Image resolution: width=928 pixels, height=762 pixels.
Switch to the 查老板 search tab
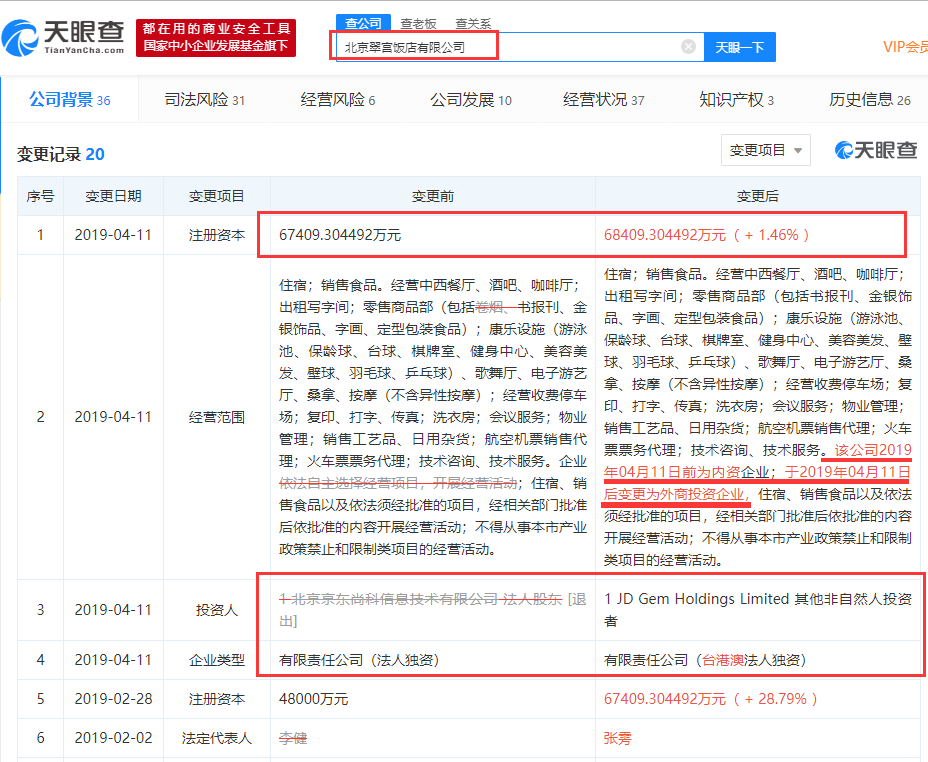pyautogui.click(x=418, y=24)
